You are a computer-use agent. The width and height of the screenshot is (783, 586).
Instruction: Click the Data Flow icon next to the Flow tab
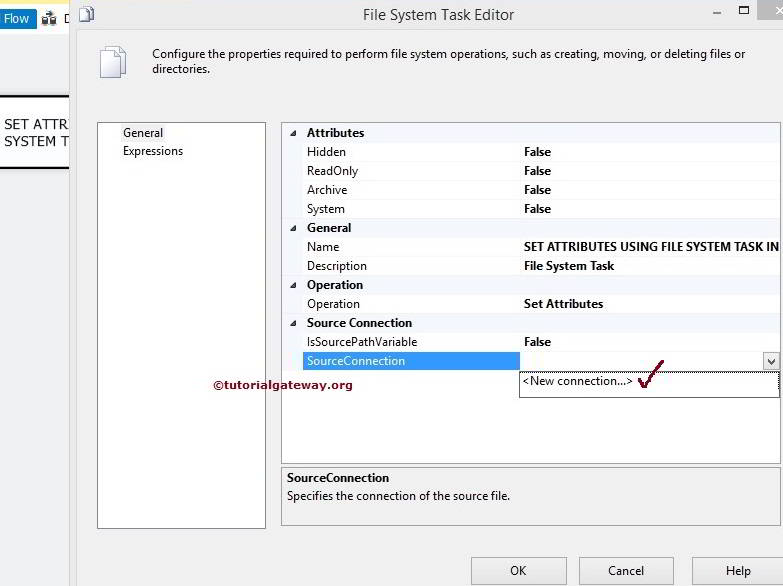pyautogui.click(x=49, y=19)
